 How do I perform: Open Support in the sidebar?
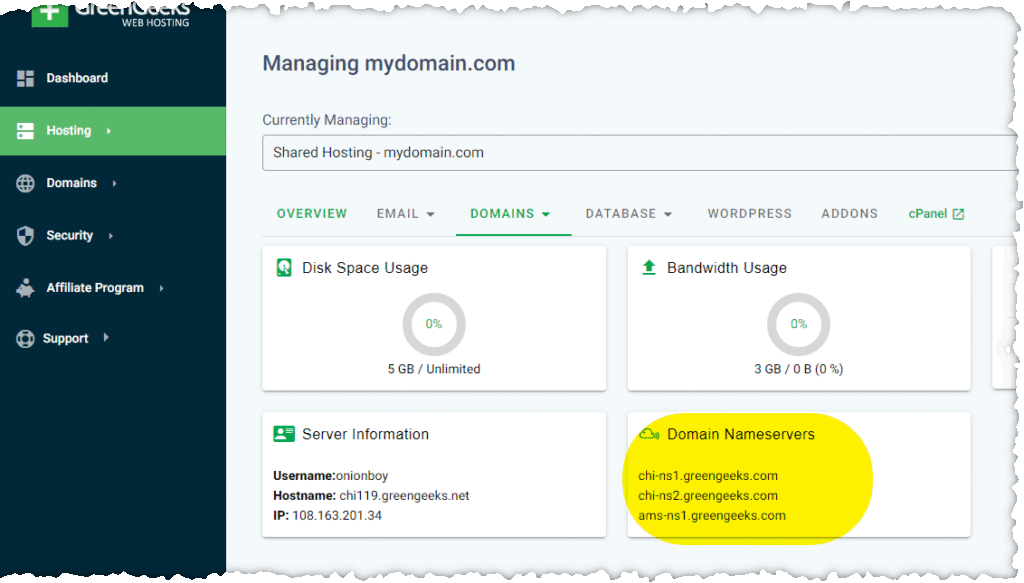tap(65, 339)
